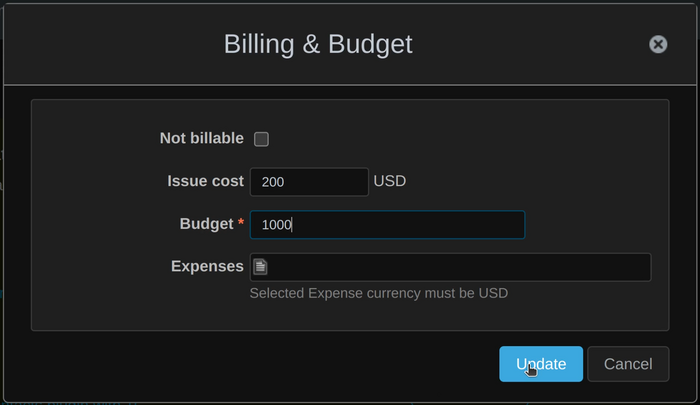Enable the Not billable checkbox

point(261,139)
